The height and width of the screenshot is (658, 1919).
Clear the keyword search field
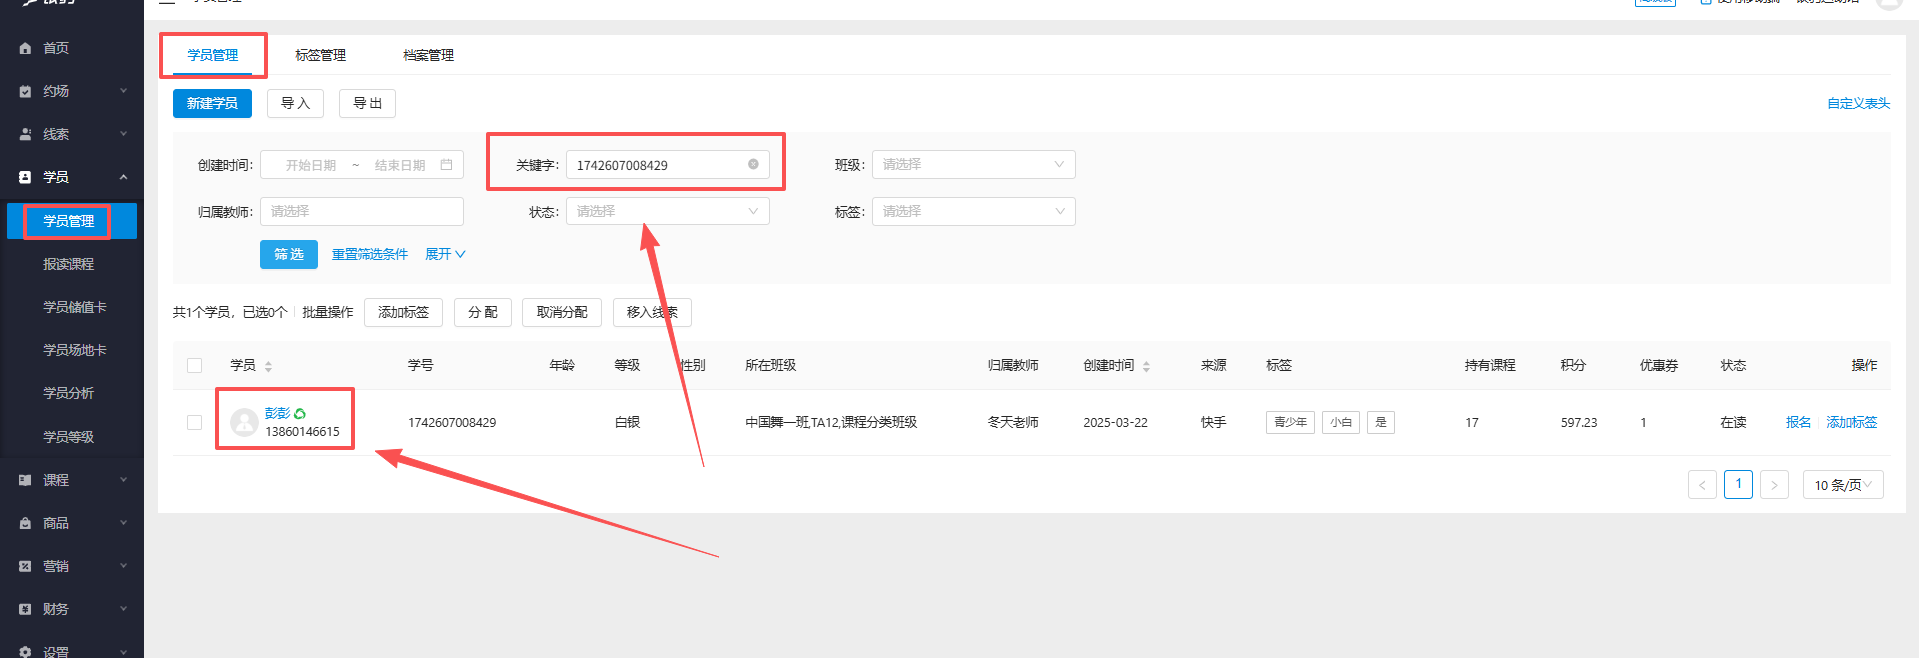click(753, 164)
